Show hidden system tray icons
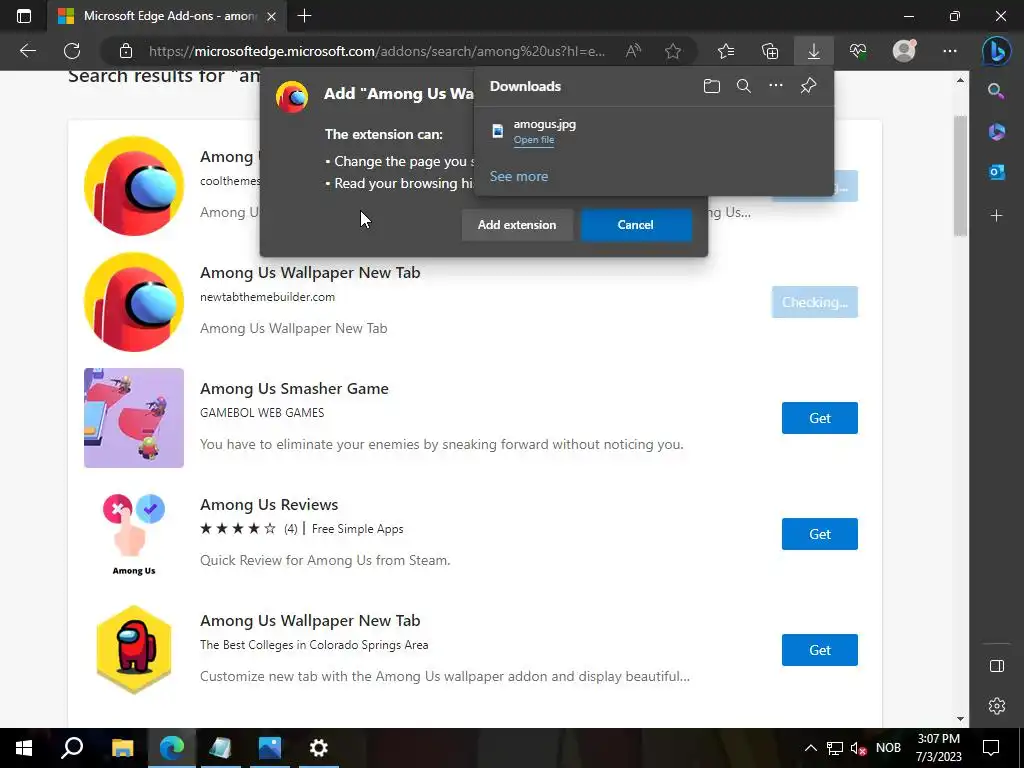This screenshot has width=1024, height=768. tap(810, 748)
